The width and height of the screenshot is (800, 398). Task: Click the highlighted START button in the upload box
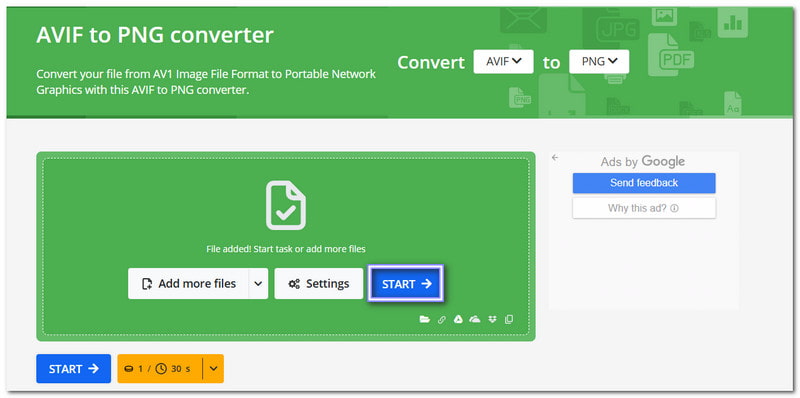(406, 284)
